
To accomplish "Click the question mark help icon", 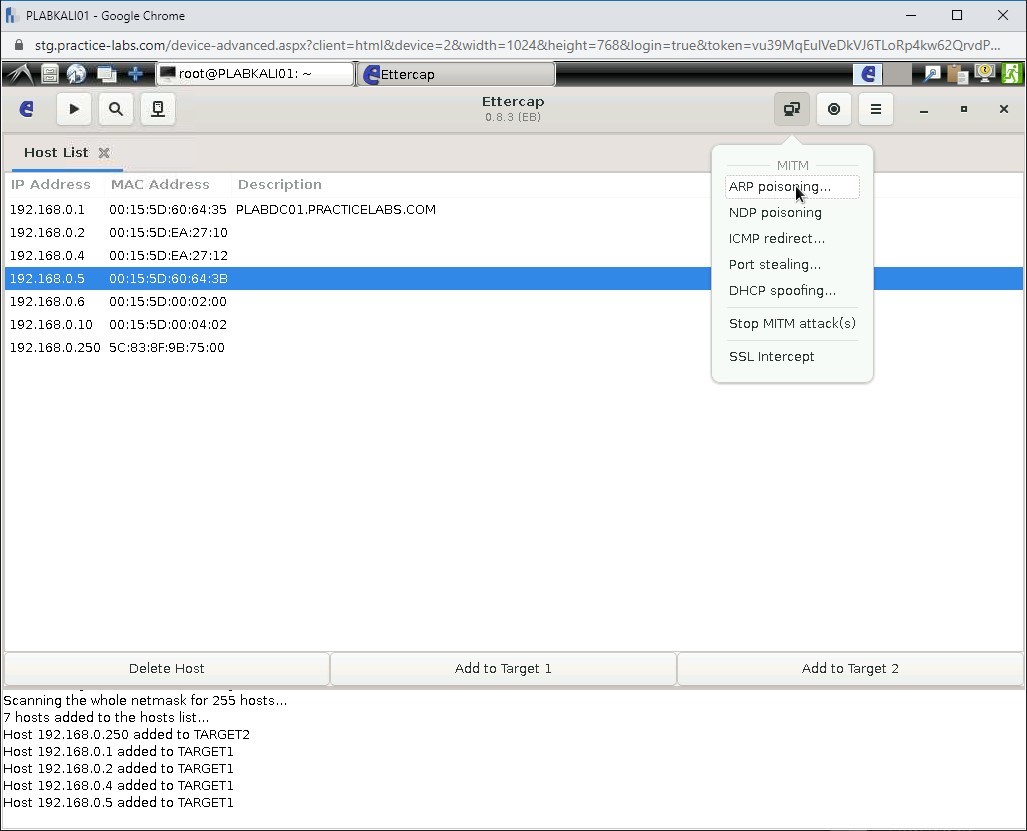I will click(985, 73).
